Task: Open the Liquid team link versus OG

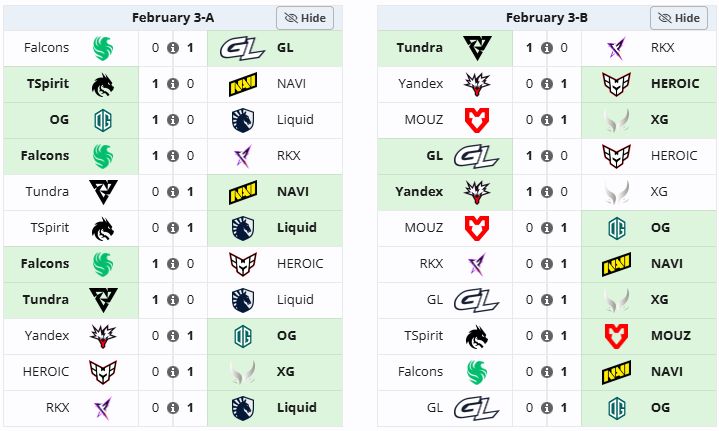Action: pos(295,120)
